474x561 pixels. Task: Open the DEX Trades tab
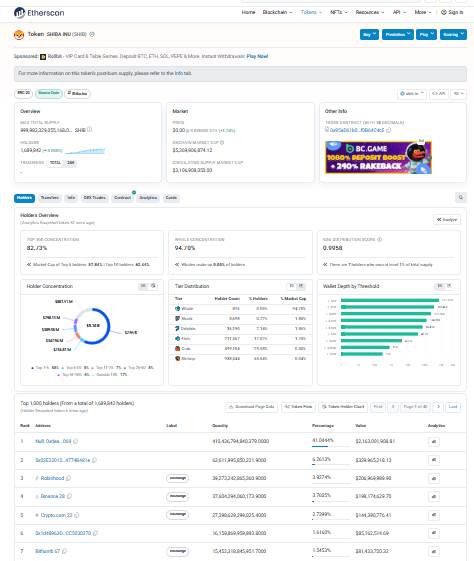(94, 198)
